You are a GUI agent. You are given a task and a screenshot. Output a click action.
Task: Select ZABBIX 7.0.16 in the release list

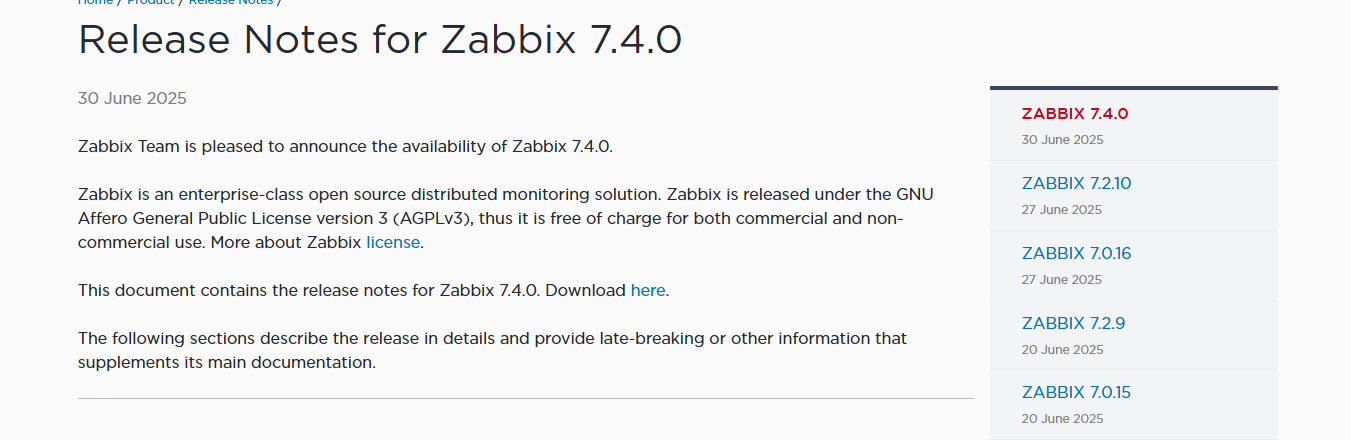point(1076,254)
